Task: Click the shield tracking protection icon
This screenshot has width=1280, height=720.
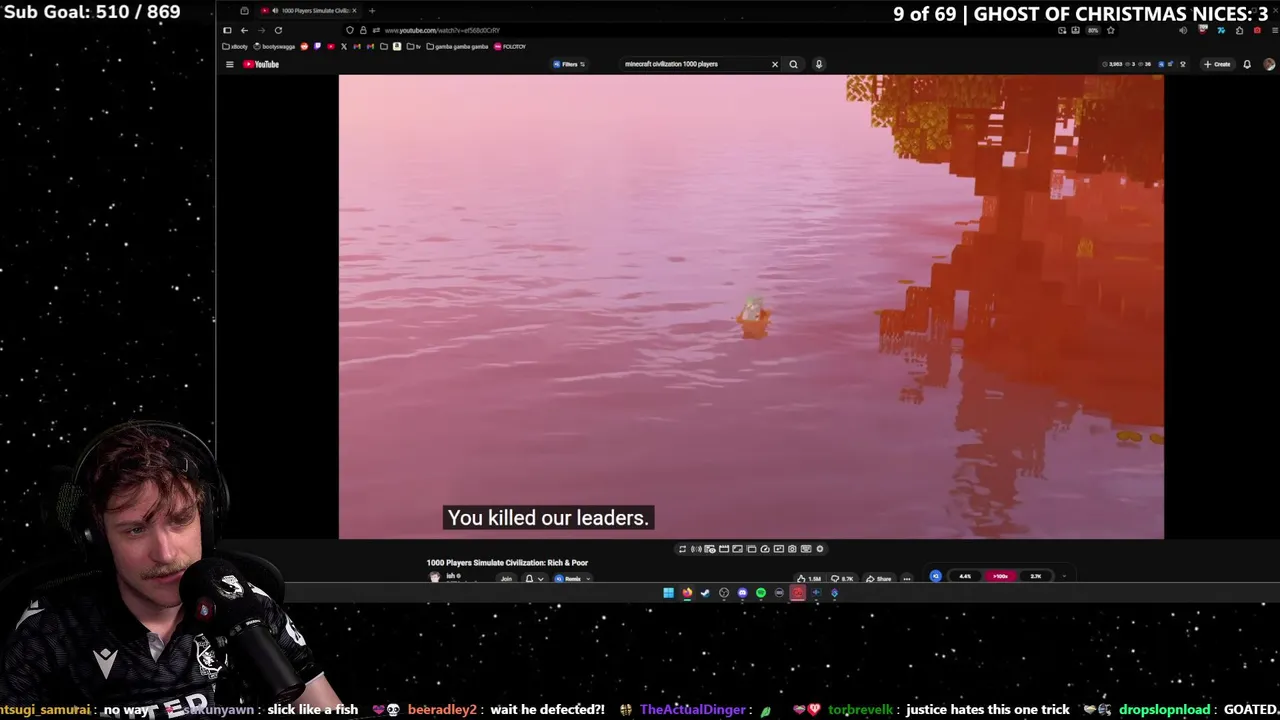Action: pos(350,30)
